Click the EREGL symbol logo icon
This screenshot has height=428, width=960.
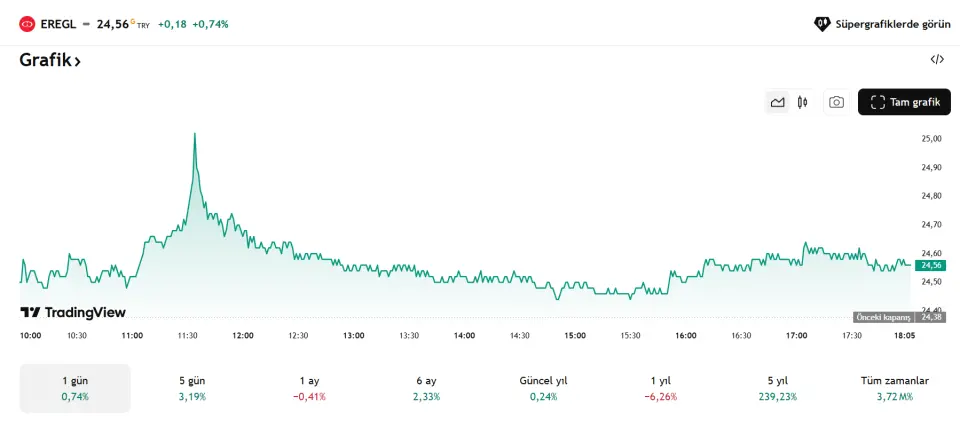click(27, 23)
